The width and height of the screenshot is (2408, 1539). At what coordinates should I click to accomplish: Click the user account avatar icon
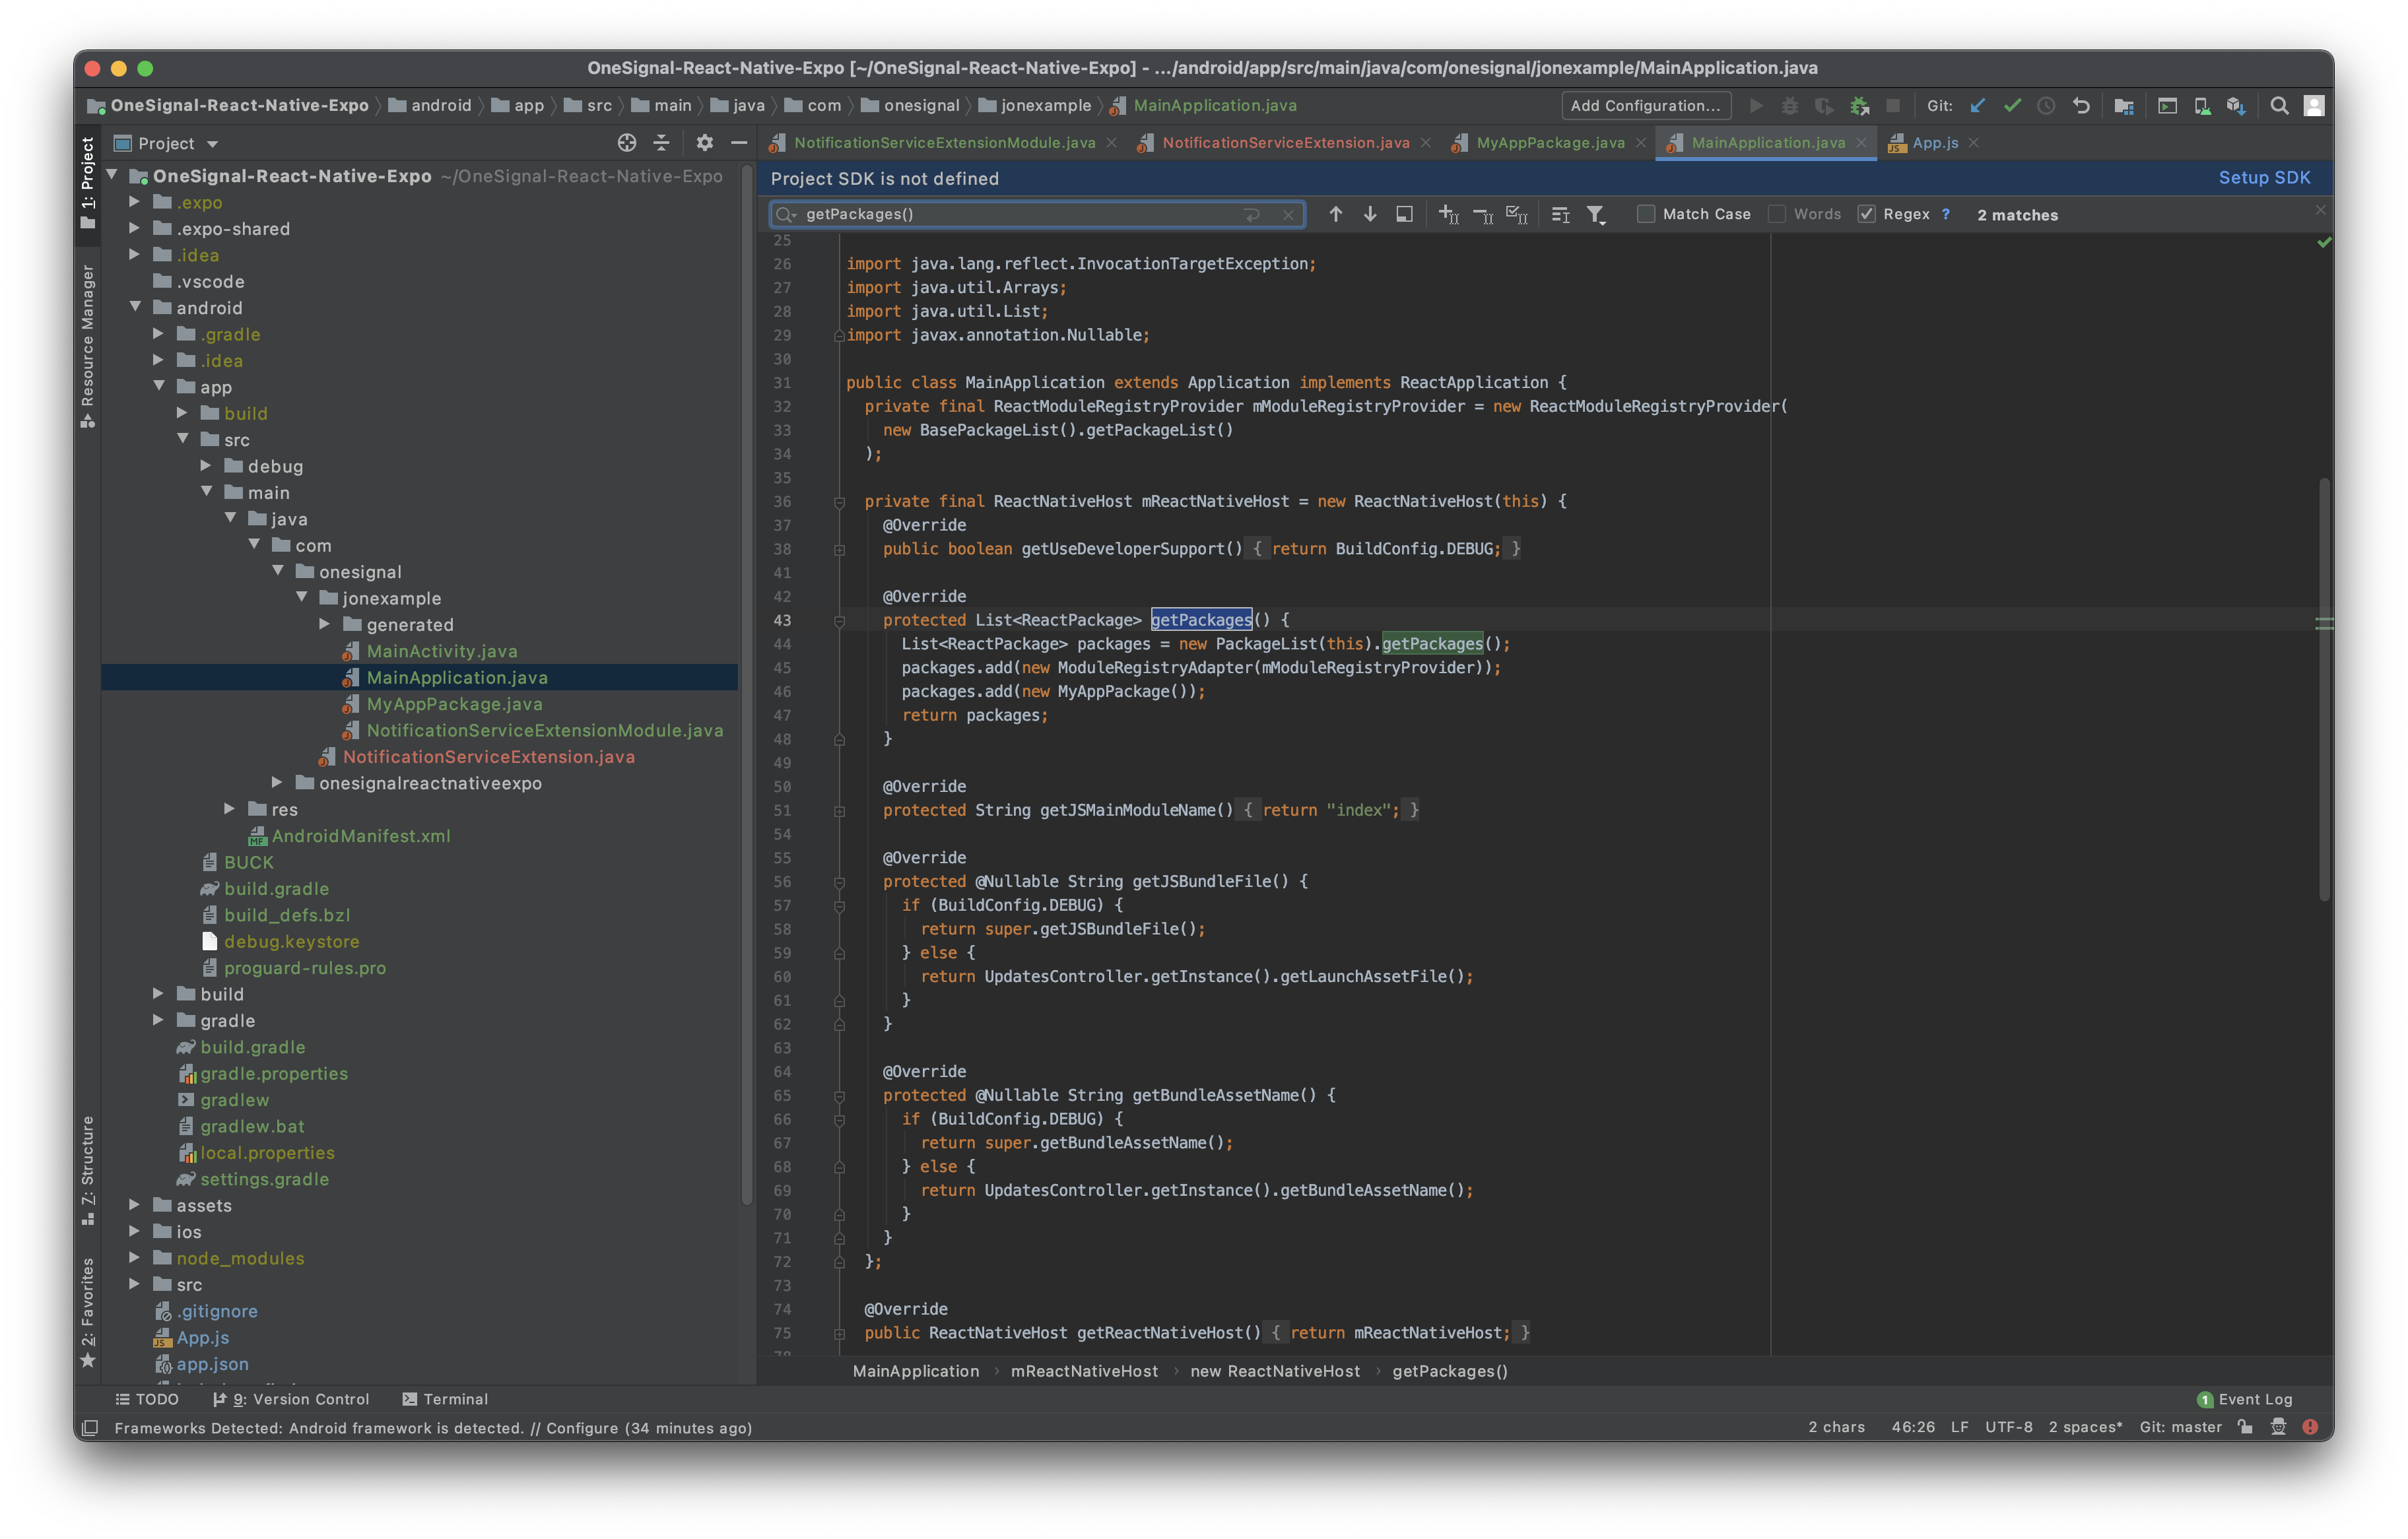(2314, 106)
